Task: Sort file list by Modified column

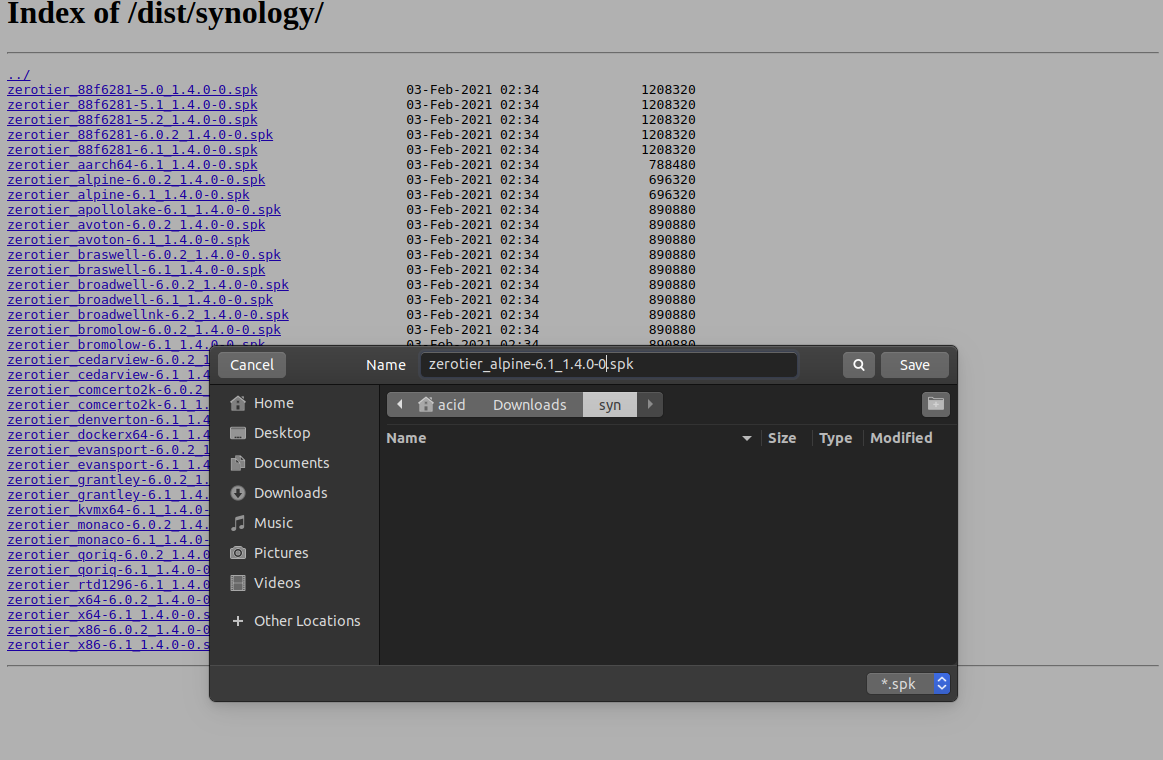Action: pos(900,438)
